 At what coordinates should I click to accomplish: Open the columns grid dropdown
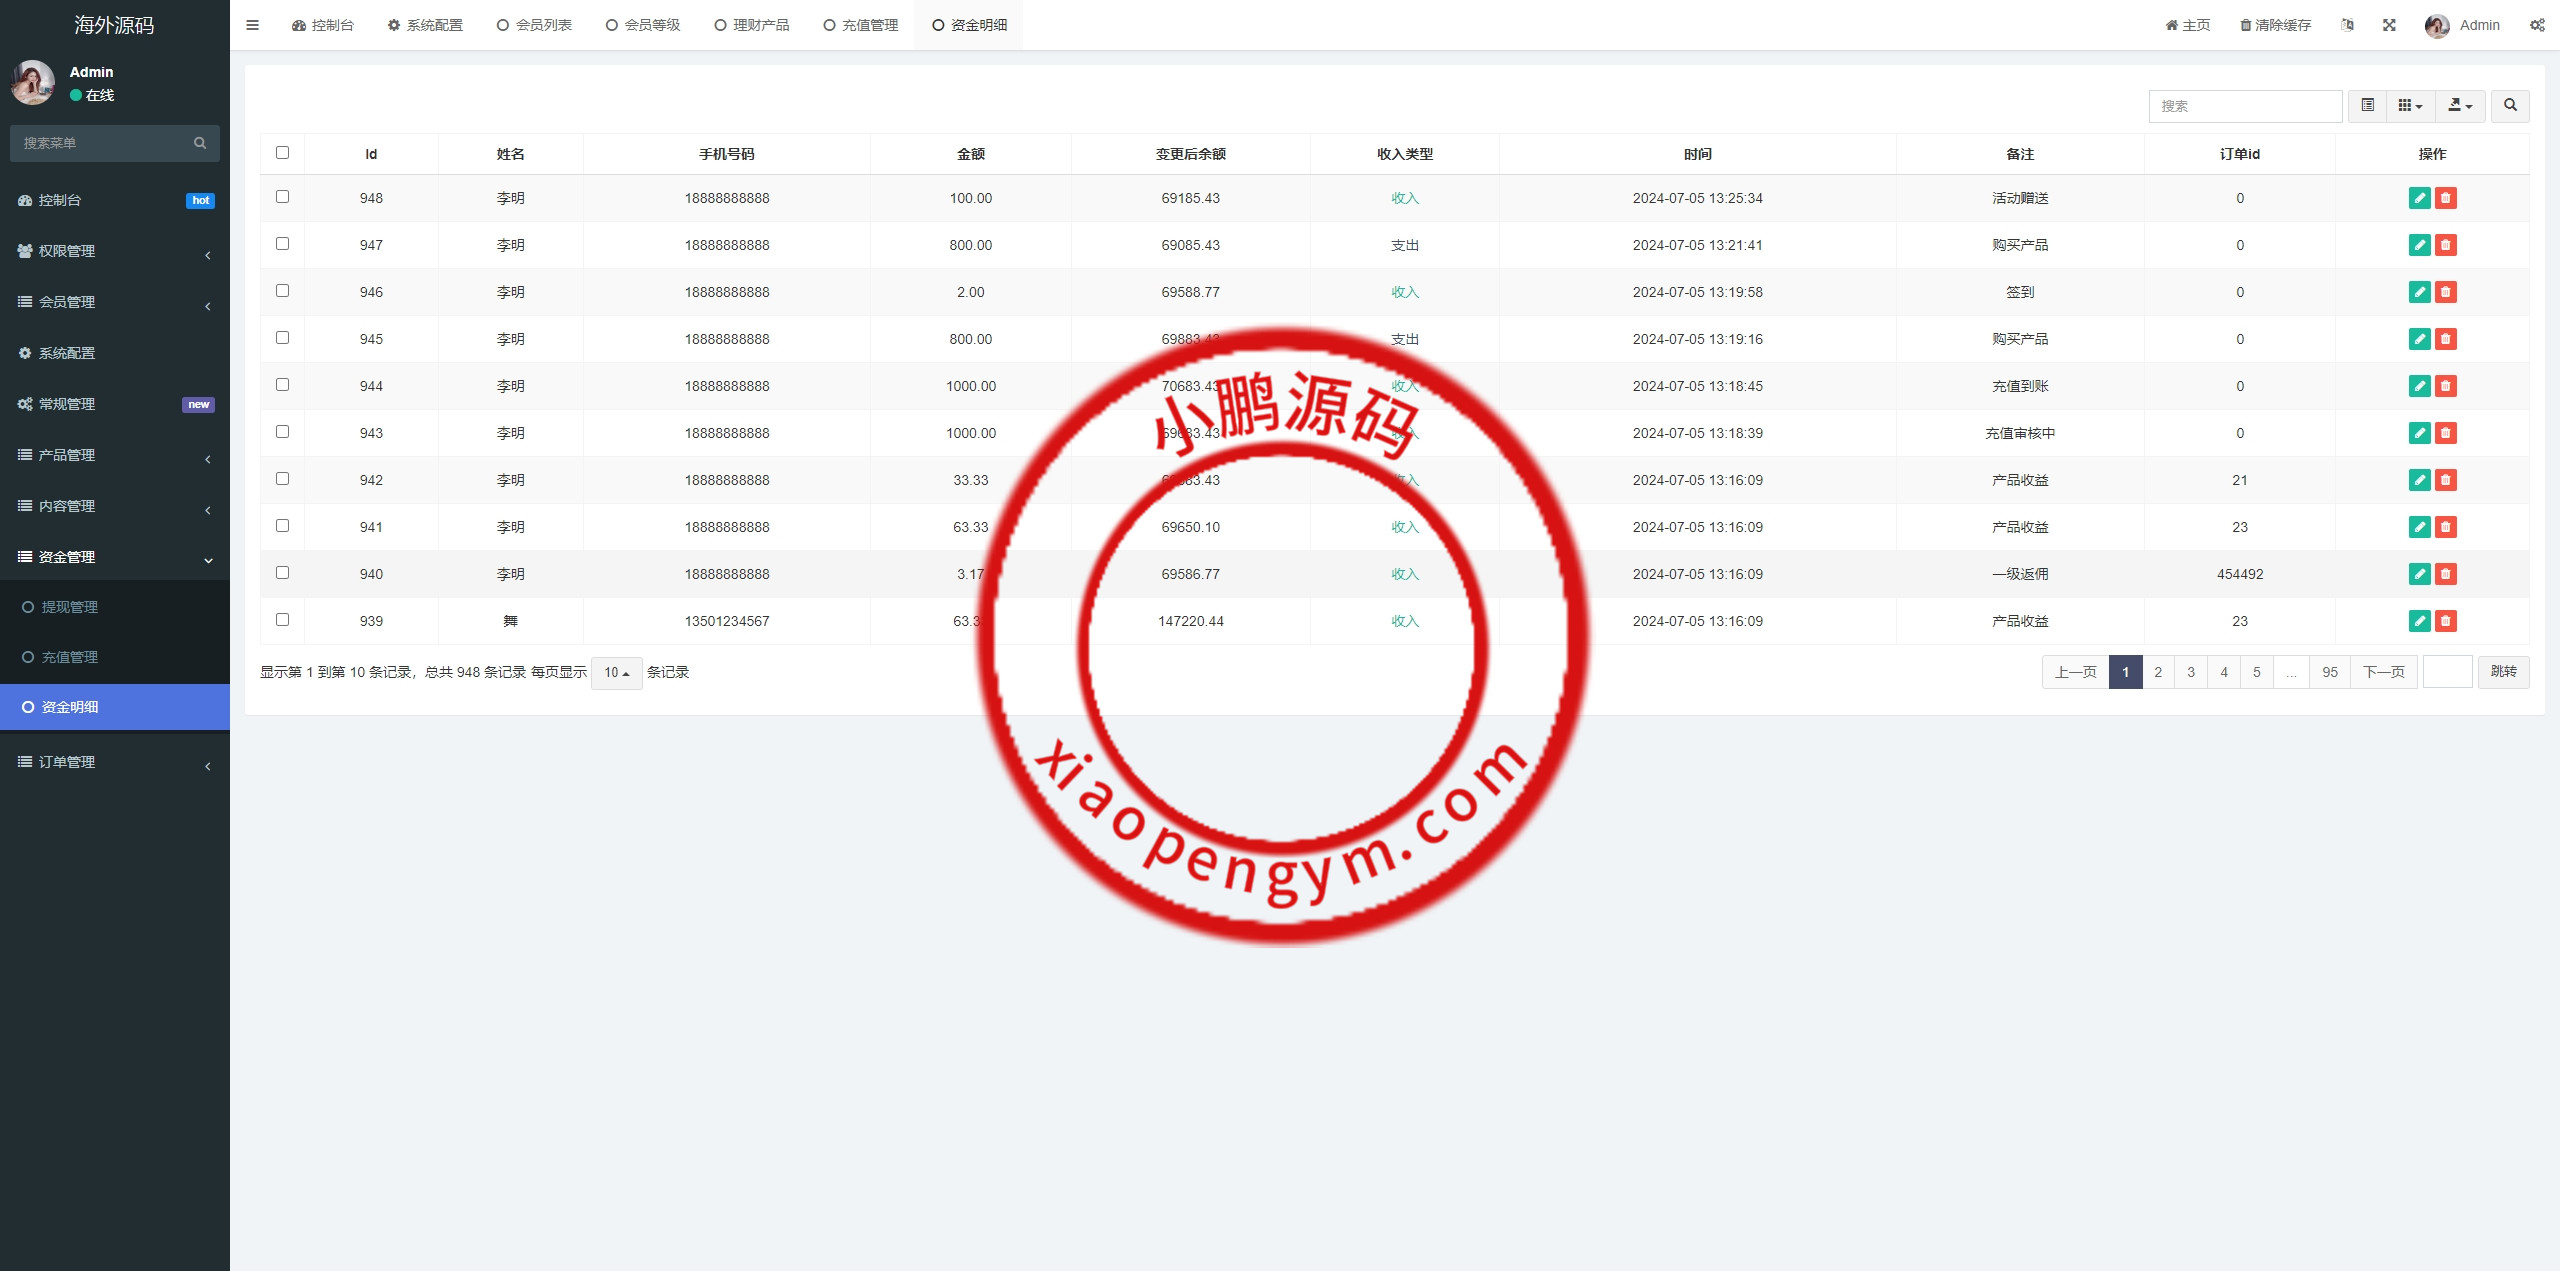pos(2410,105)
